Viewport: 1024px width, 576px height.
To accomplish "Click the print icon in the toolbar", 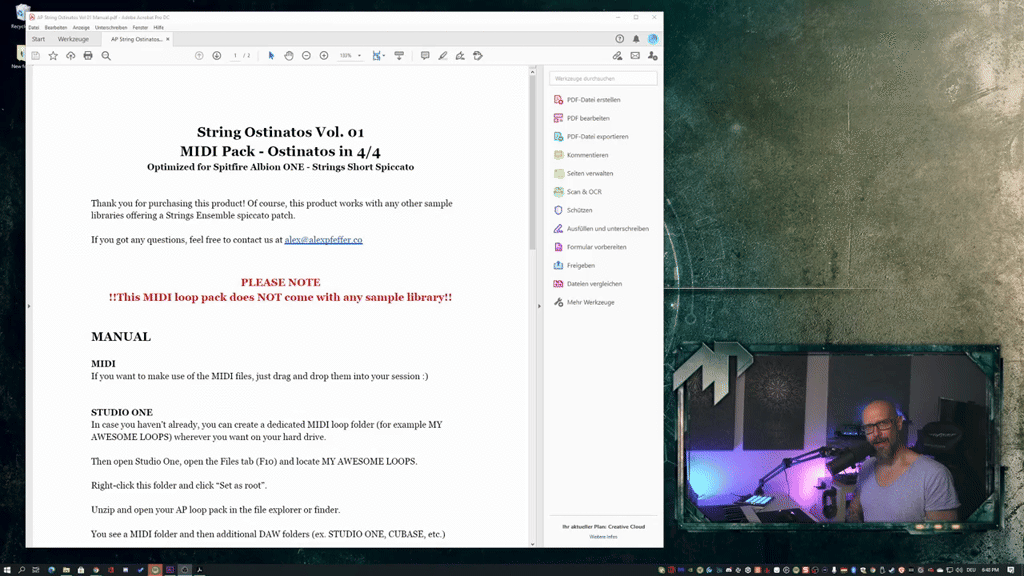I will coord(88,56).
